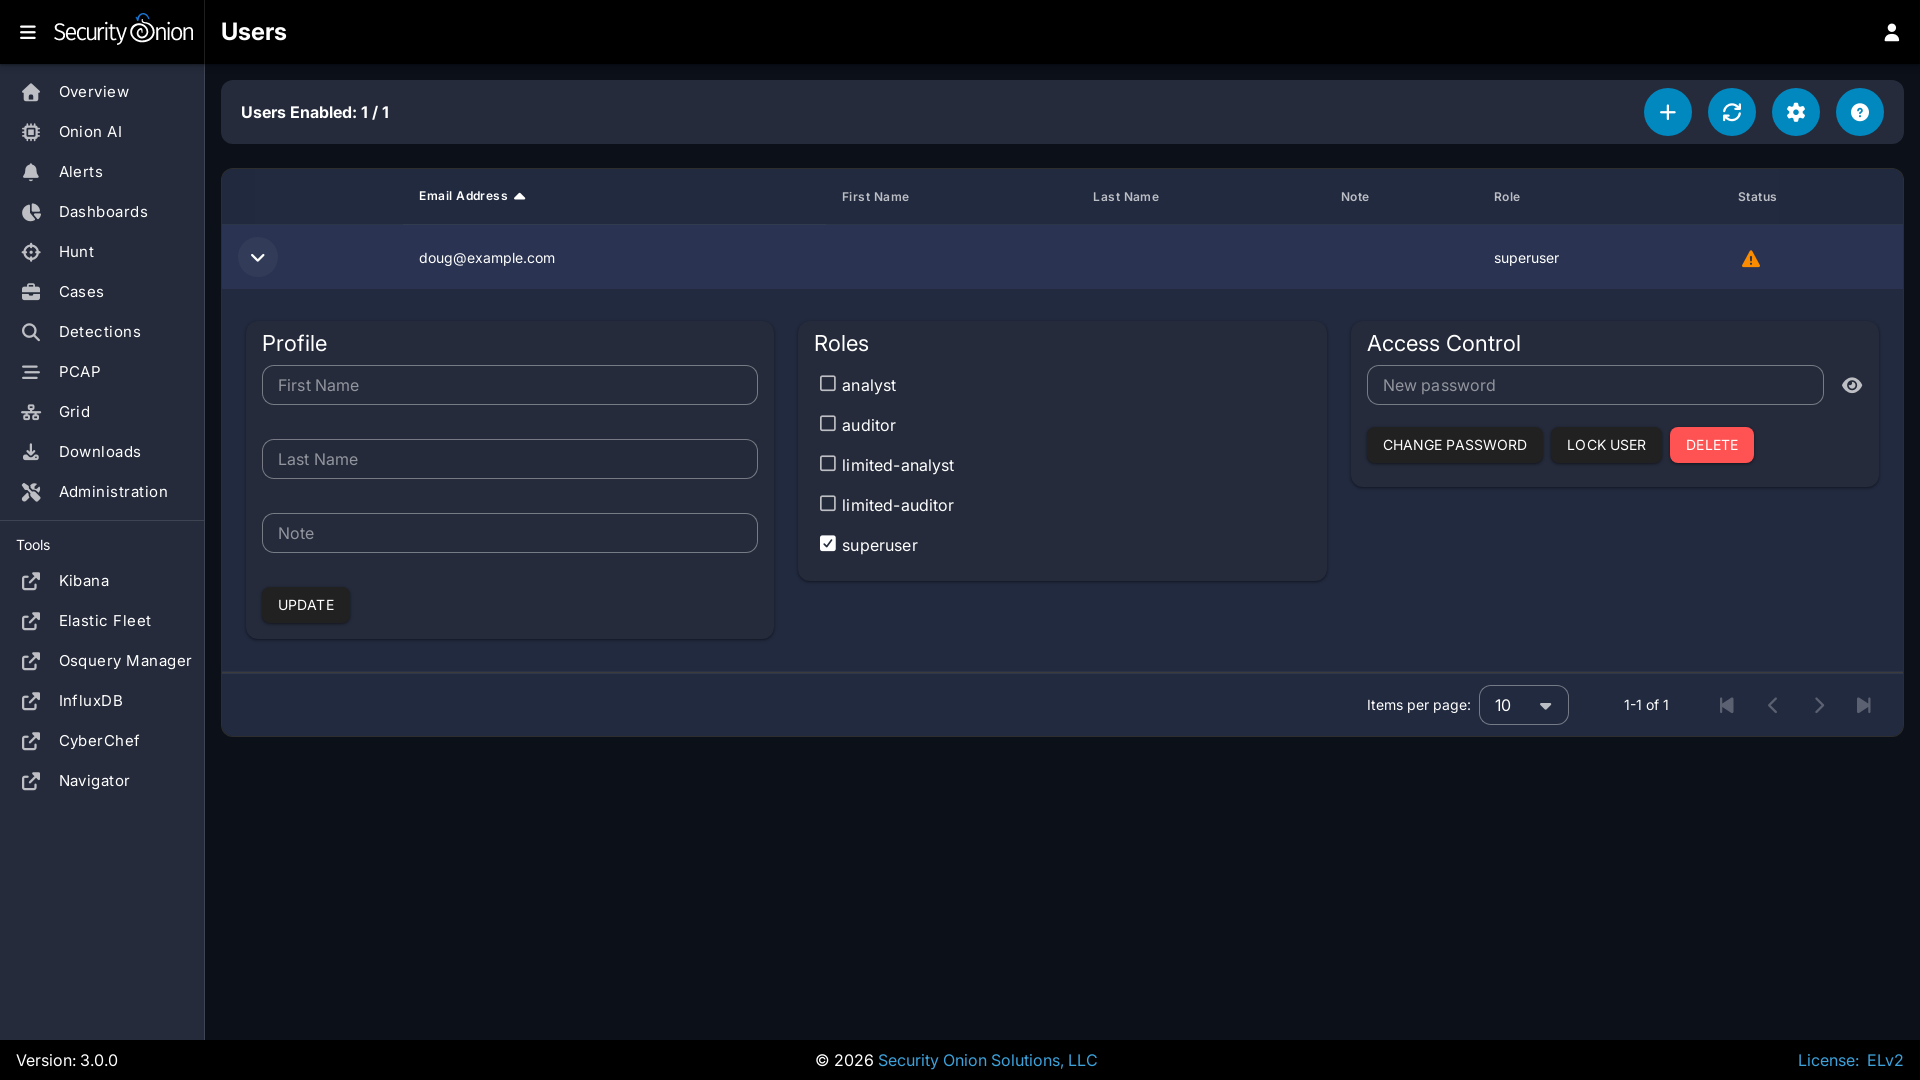This screenshot has height=1080, width=1920.
Task: Collapse the doug@example.com user row
Action: (257, 258)
